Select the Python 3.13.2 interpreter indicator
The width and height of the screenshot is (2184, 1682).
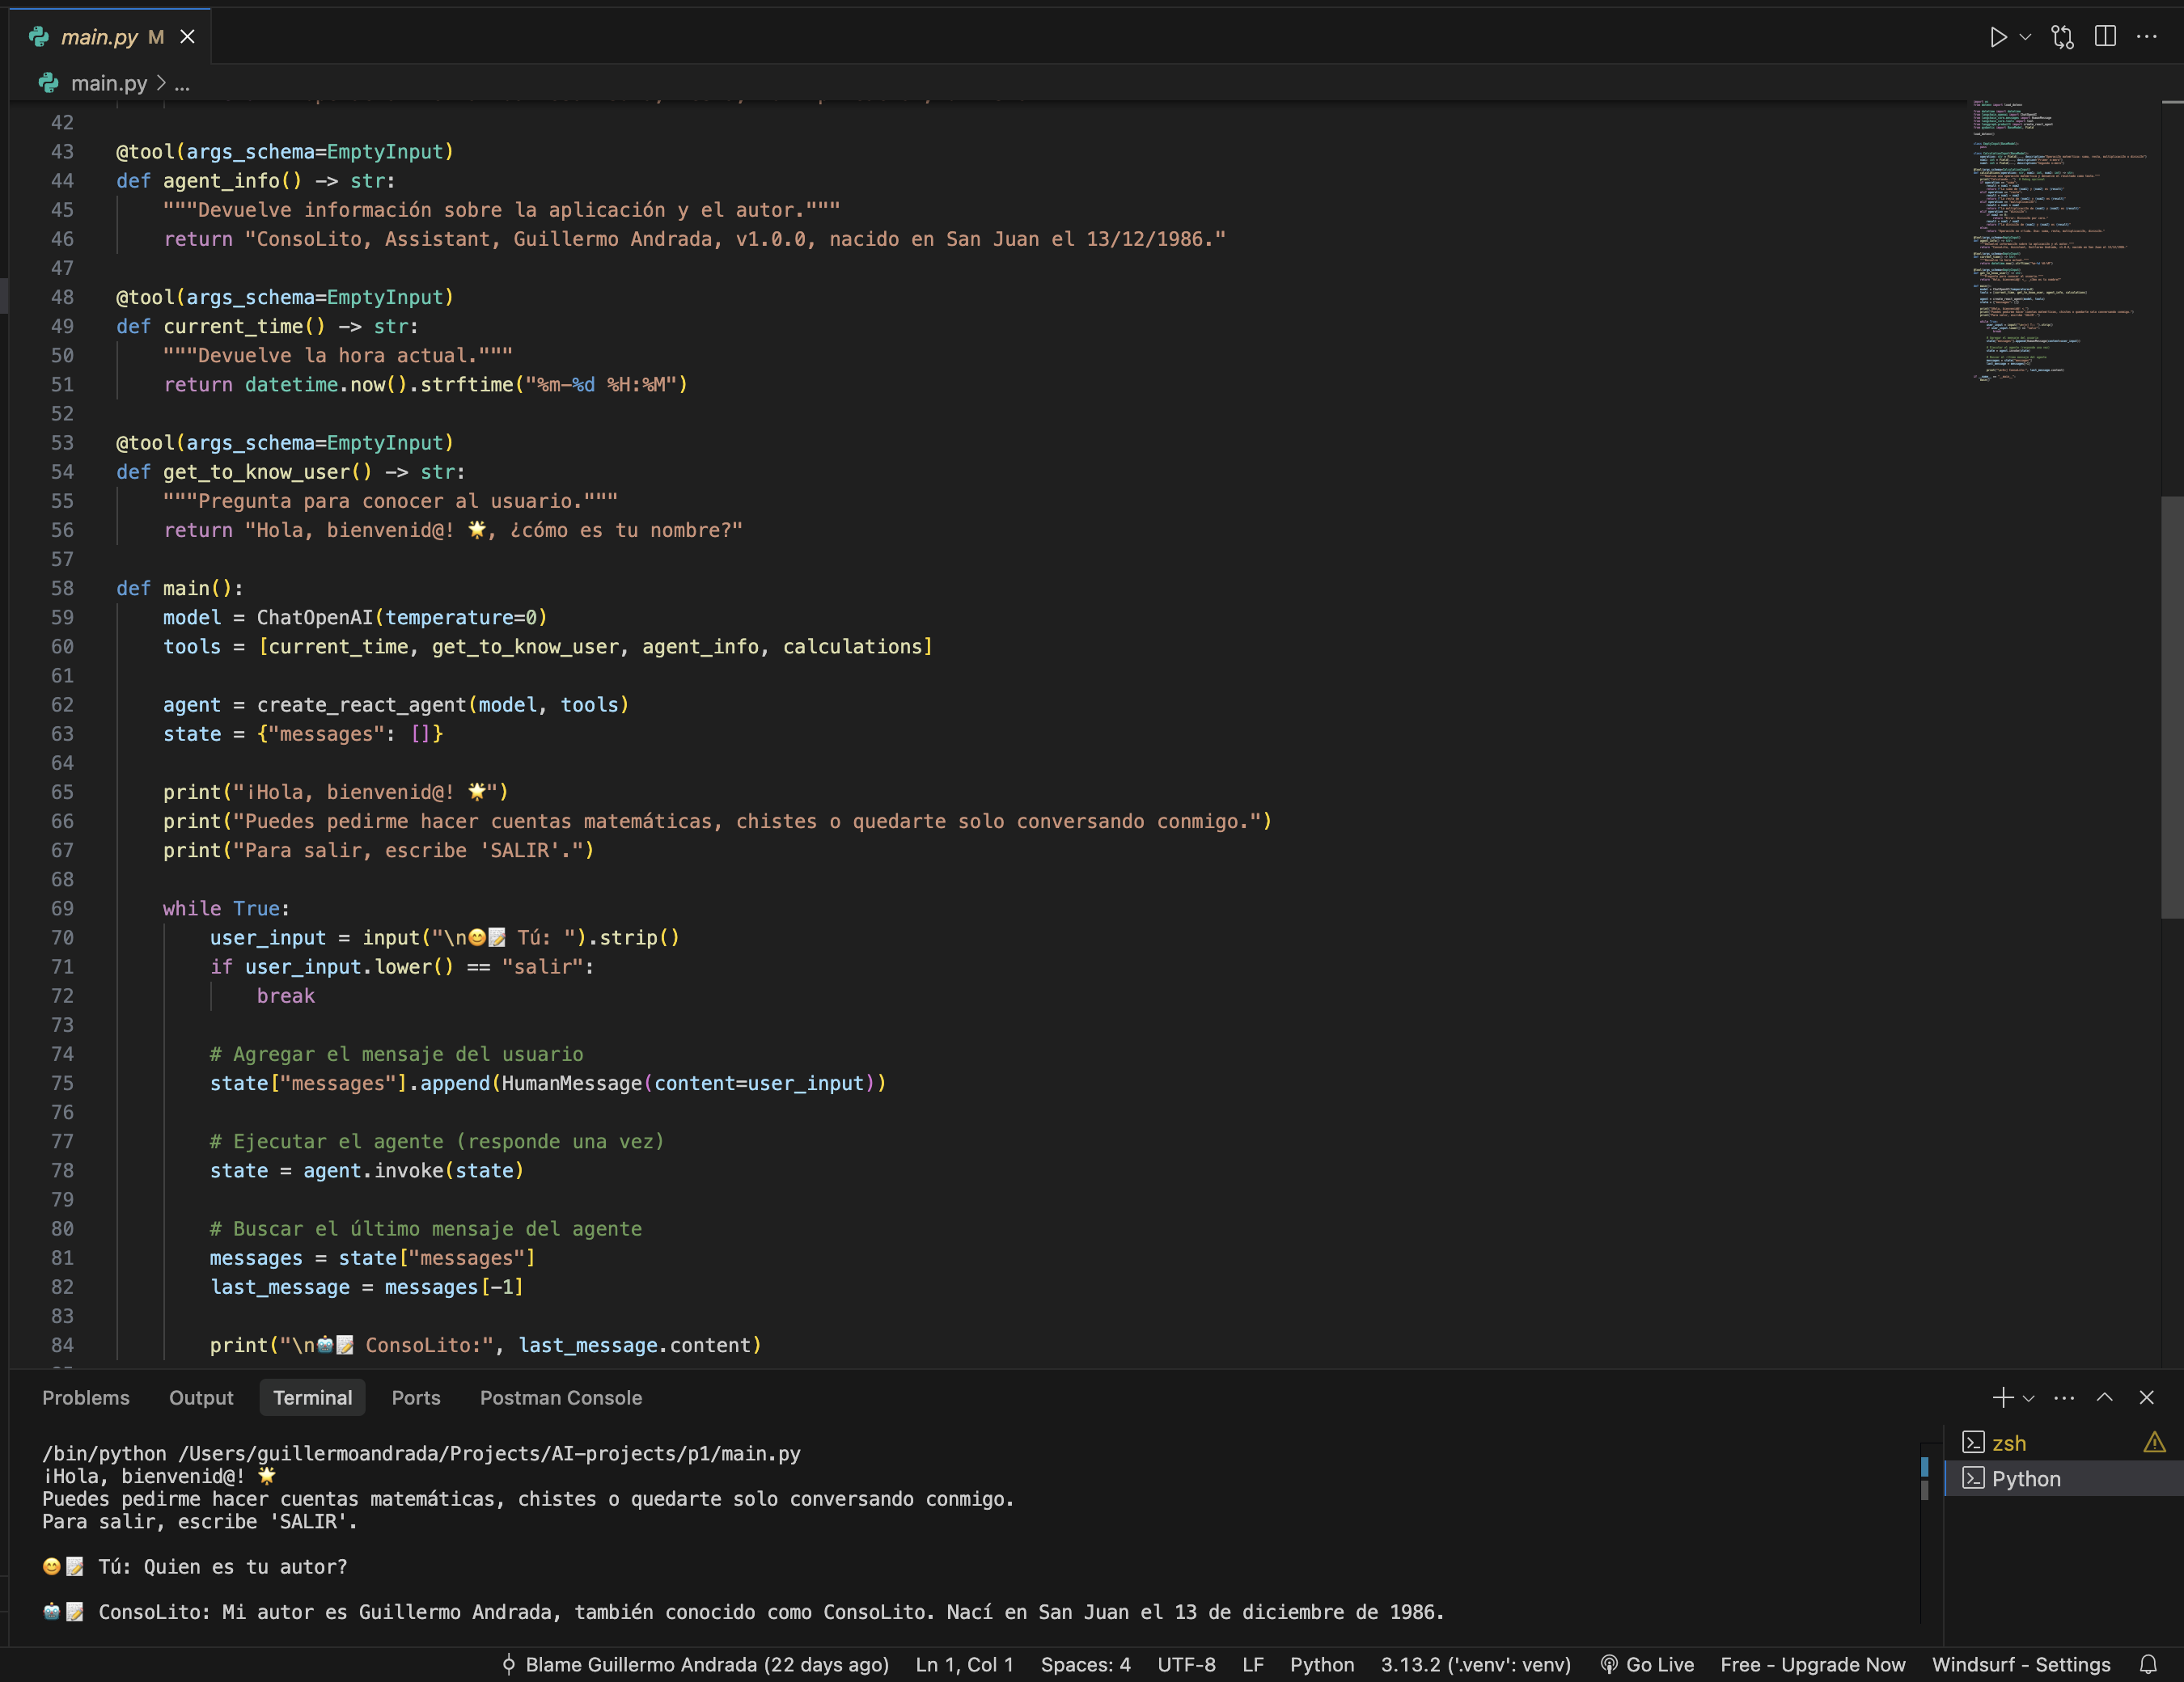(1476, 1664)
